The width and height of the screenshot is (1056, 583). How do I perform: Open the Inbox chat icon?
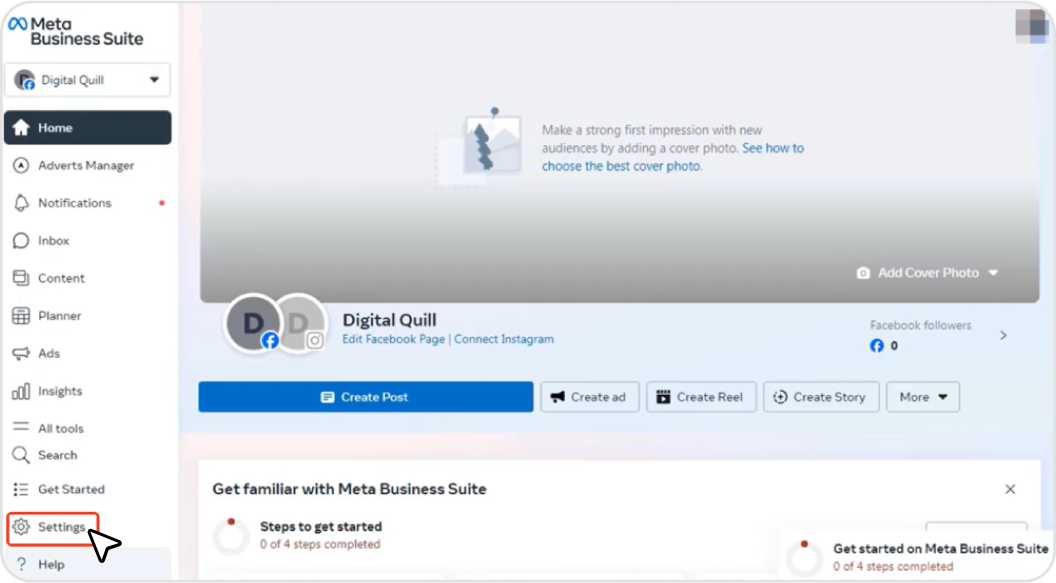pos(20,241)
